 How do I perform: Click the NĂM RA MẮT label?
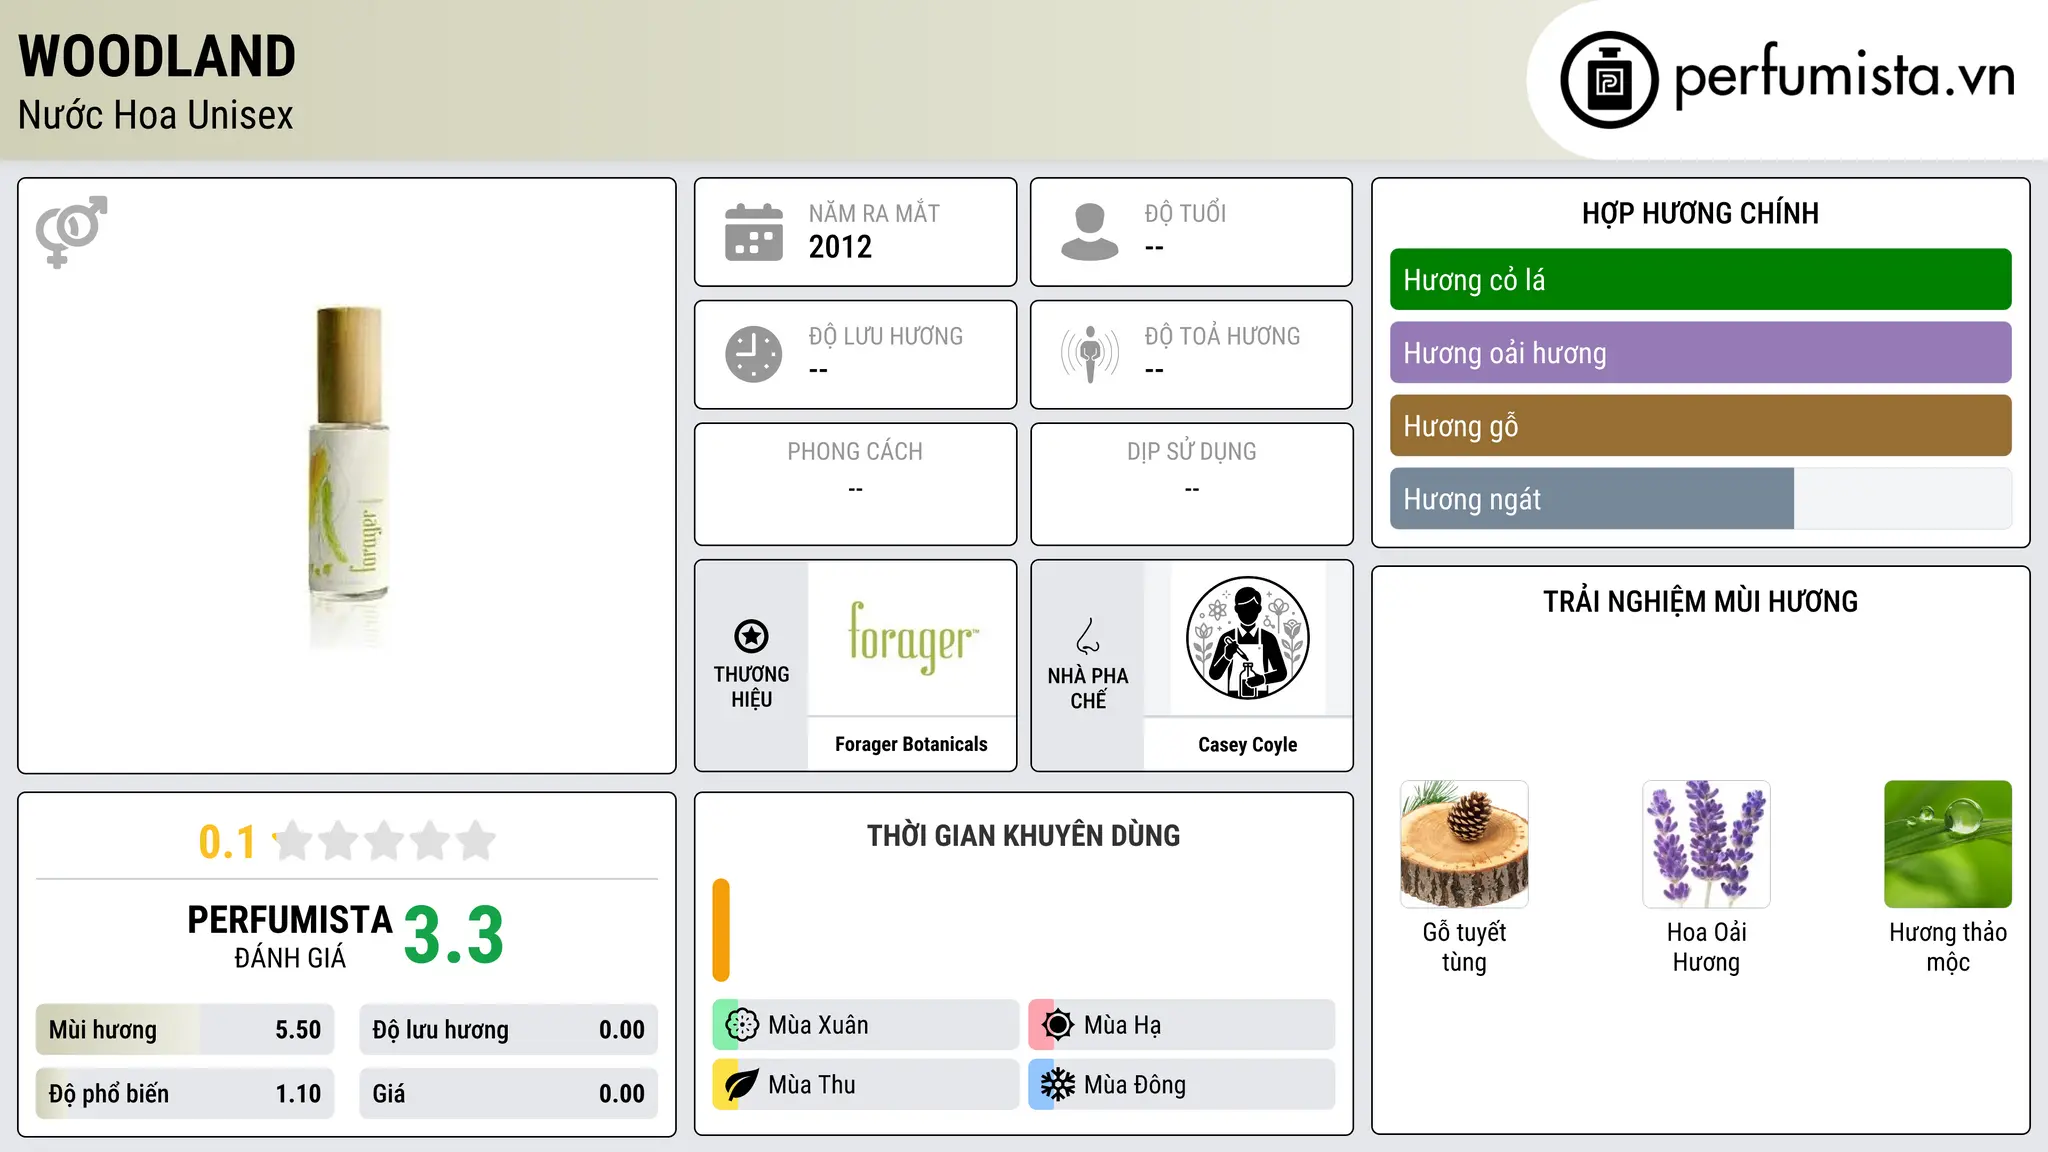874,213
